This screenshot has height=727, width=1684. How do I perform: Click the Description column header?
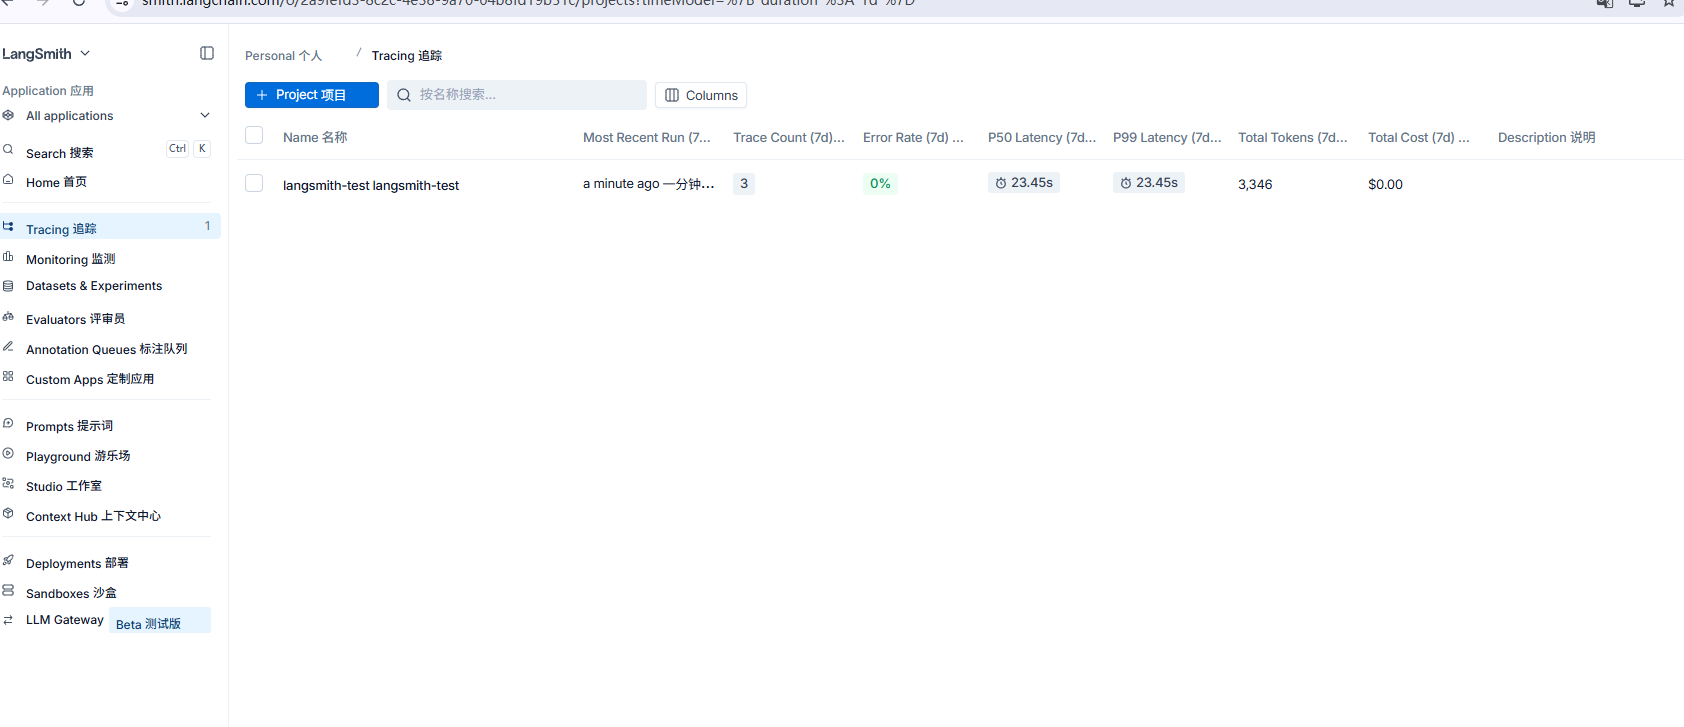click(x=1547, y=137)
